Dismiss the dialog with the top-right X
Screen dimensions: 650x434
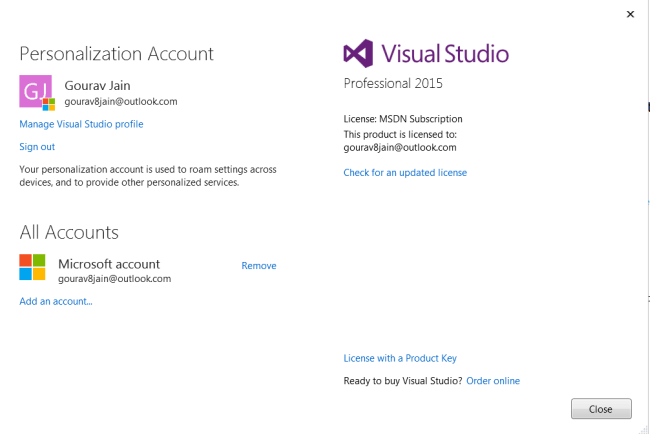tap(630, 14)
